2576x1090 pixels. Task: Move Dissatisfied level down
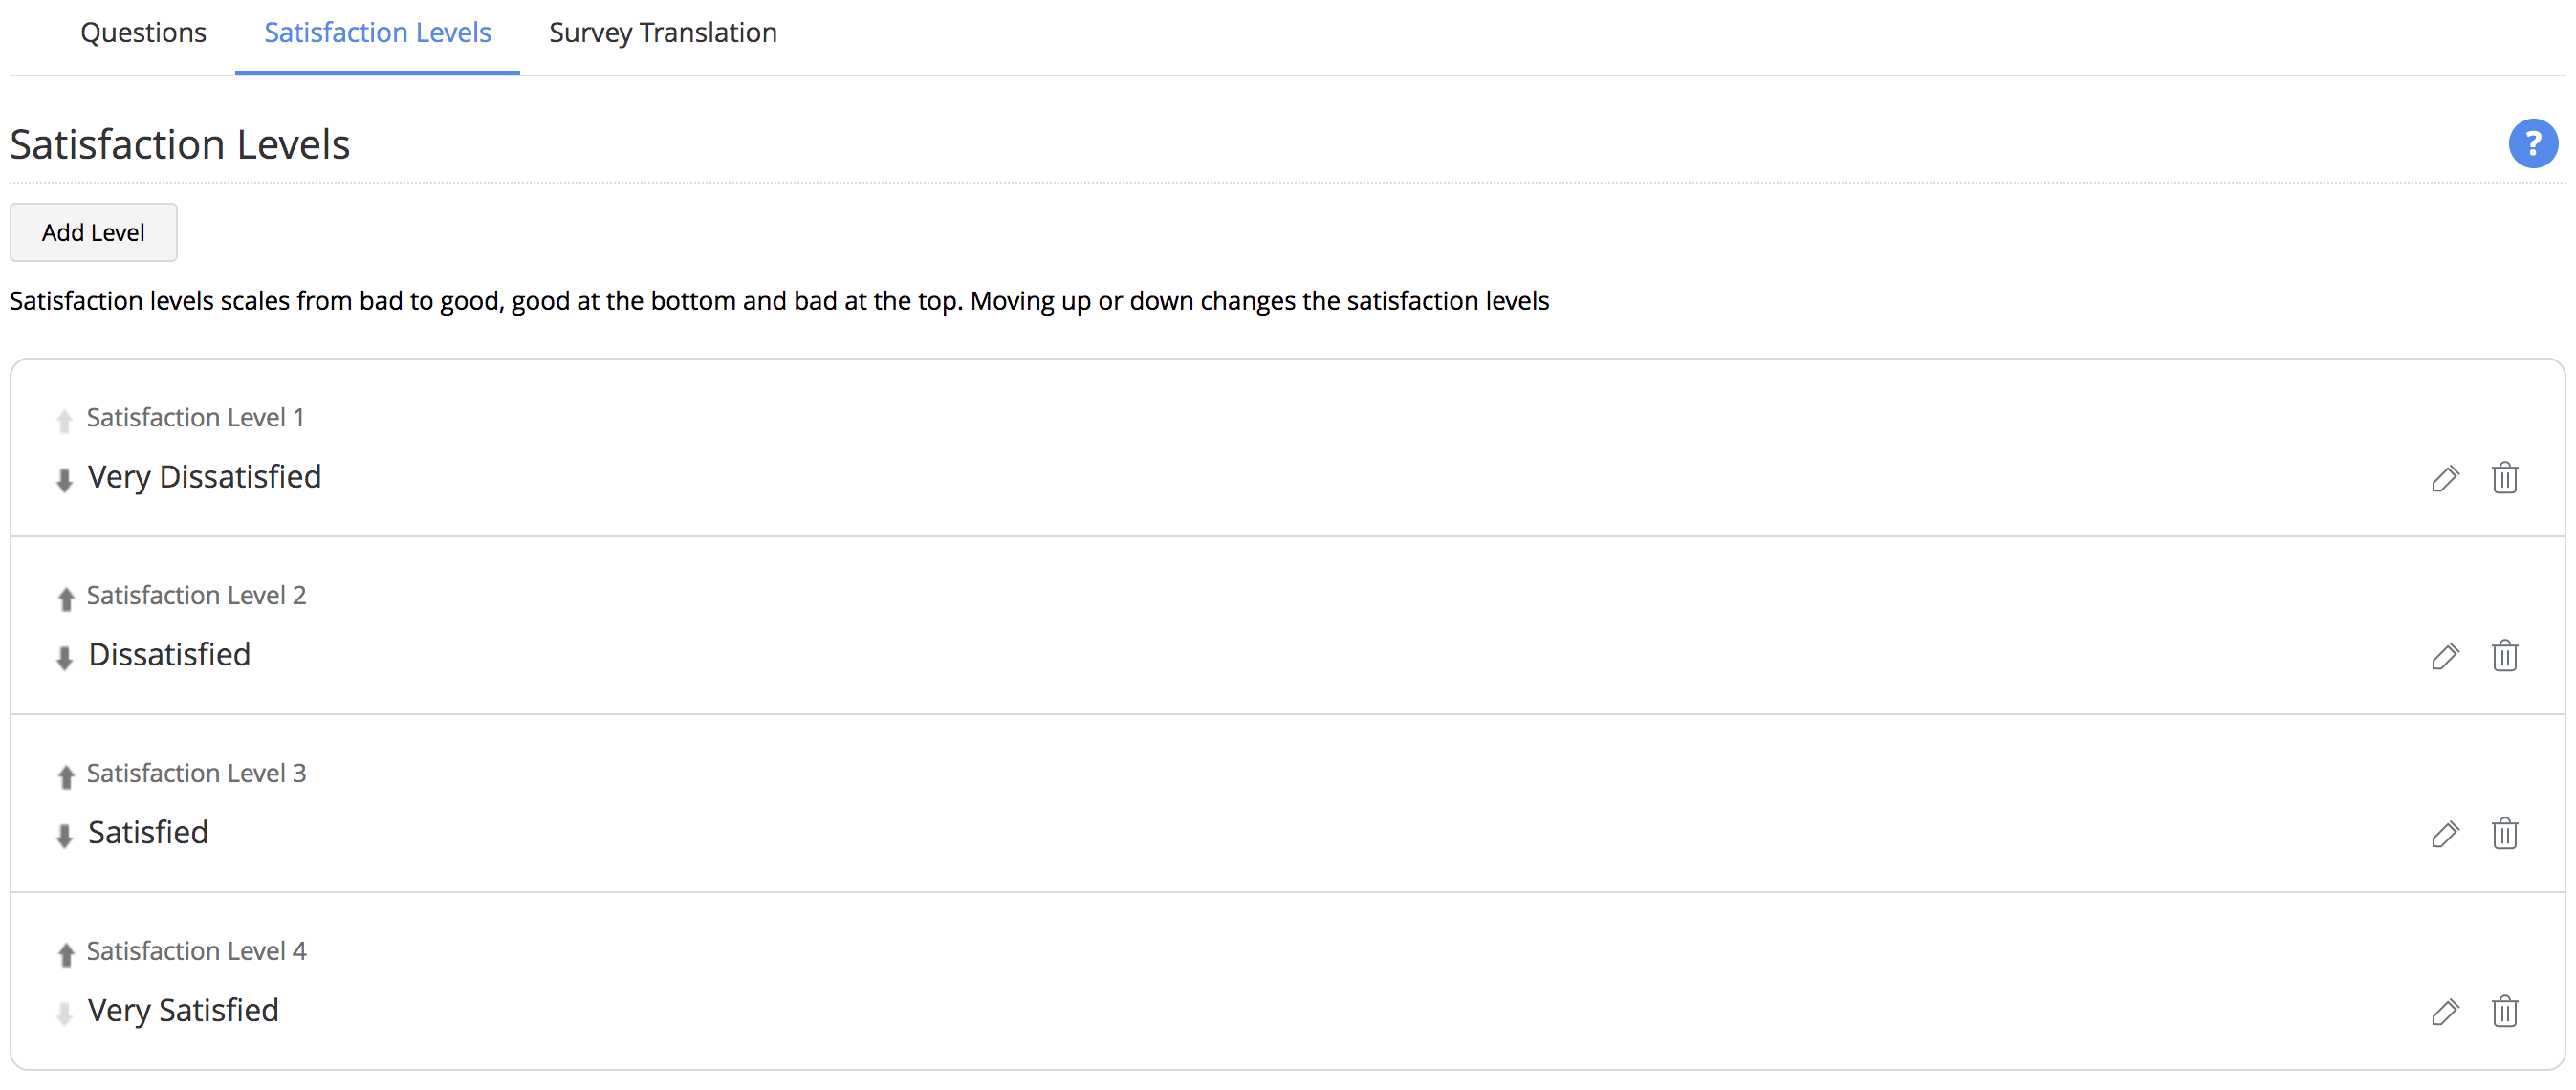(x=64, y=659)
